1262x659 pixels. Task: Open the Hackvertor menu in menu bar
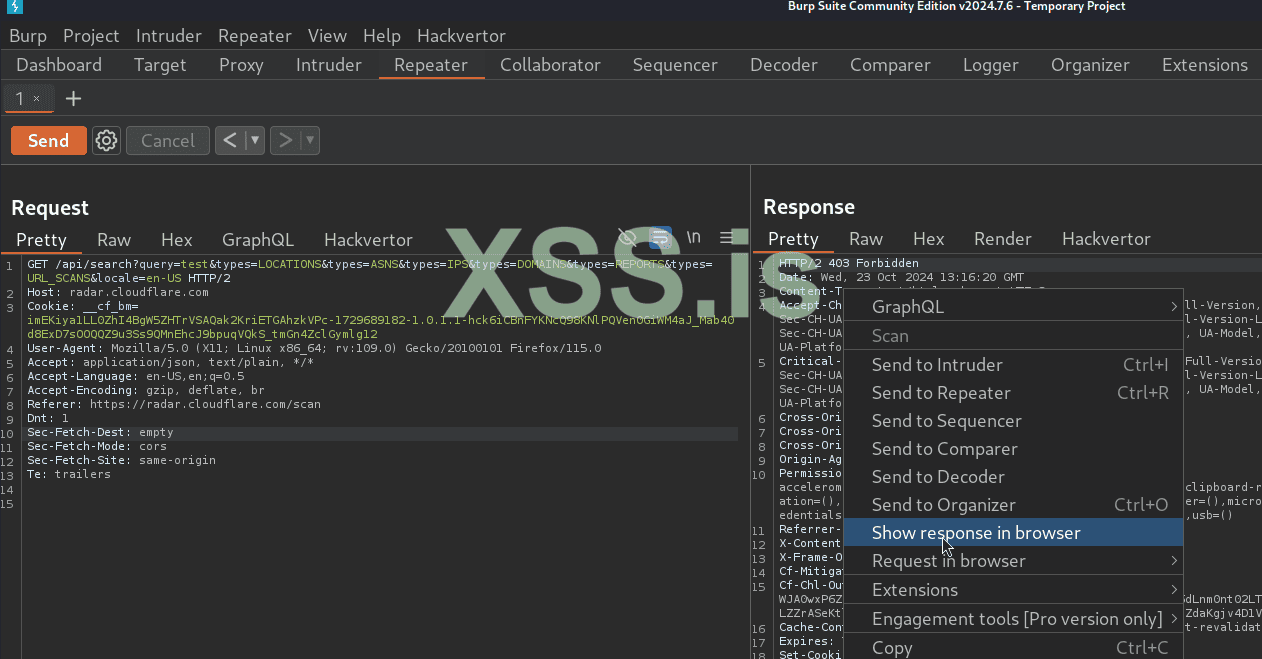pyautogui.click(x=461, y=36)
